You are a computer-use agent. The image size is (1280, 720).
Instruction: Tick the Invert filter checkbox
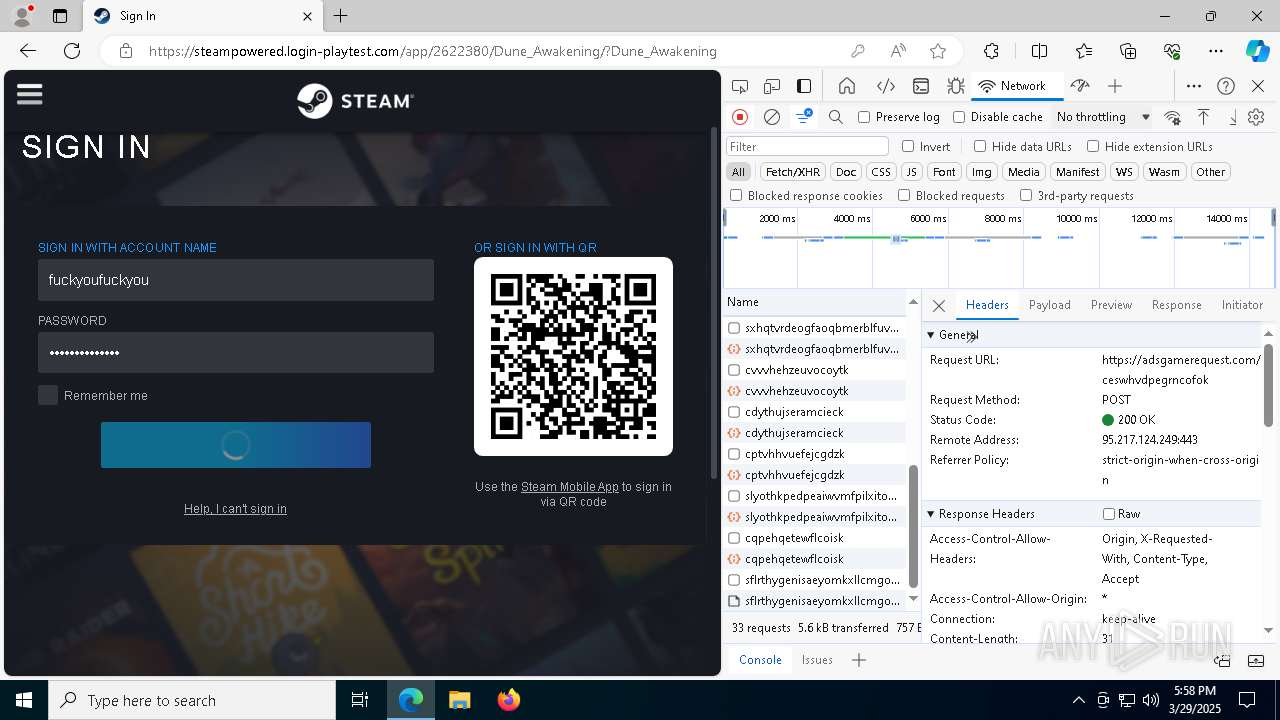(908, 146)
